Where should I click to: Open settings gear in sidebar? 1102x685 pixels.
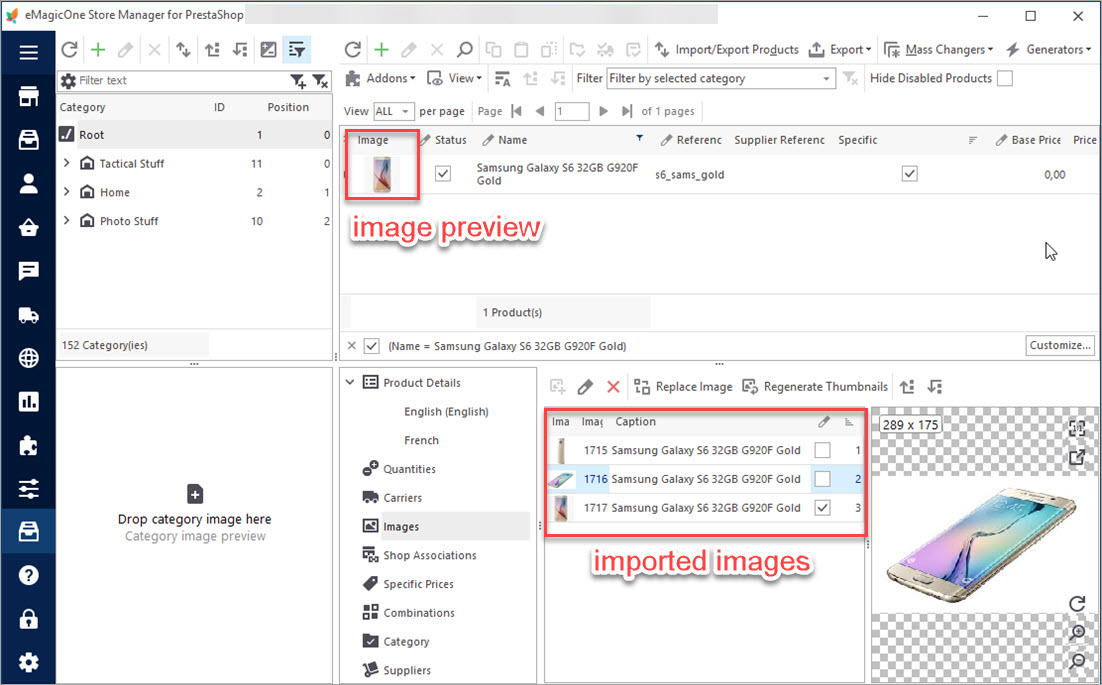[x=28, y=663]
